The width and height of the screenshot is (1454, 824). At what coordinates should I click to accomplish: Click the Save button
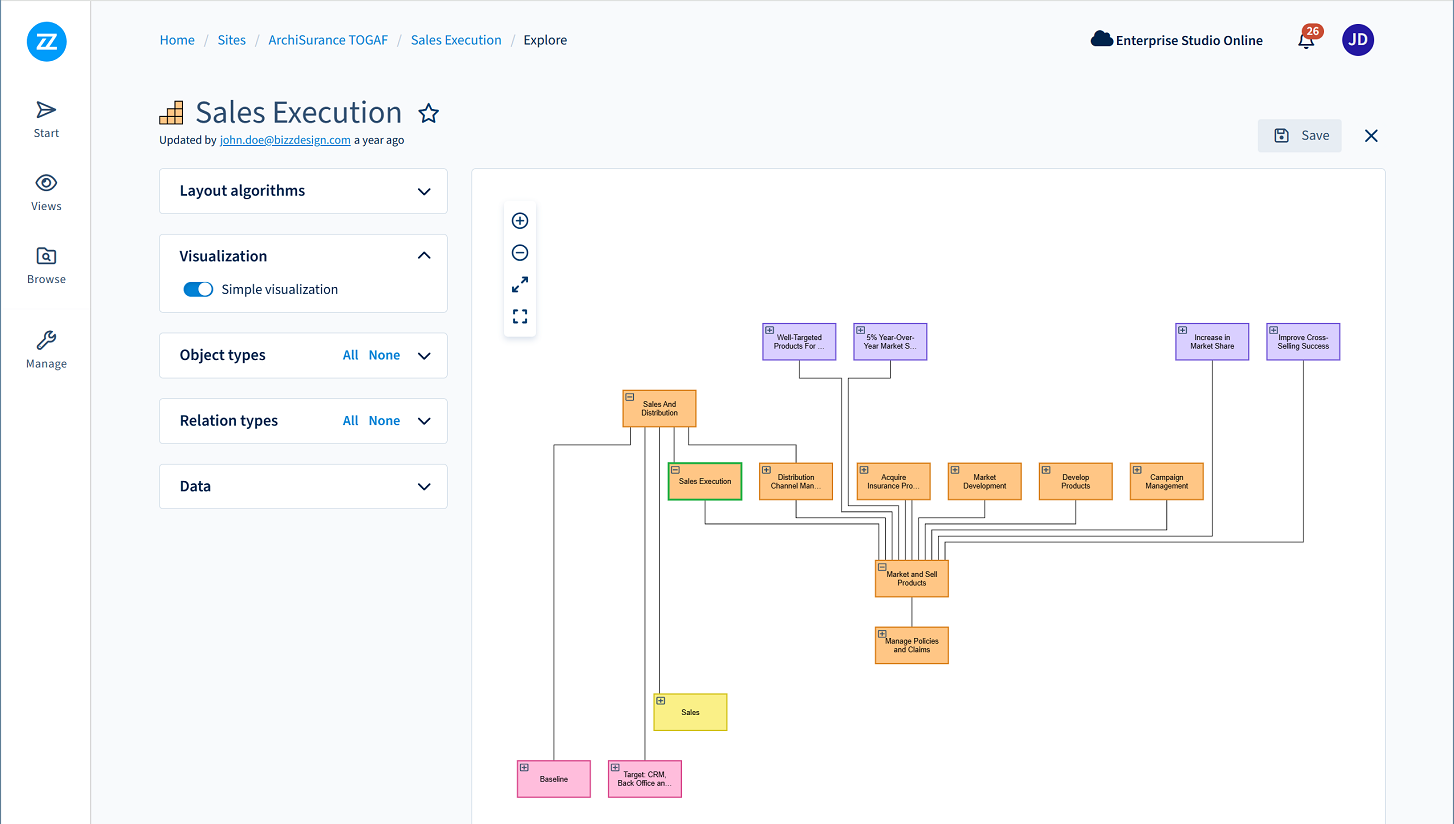point(1300,136)
